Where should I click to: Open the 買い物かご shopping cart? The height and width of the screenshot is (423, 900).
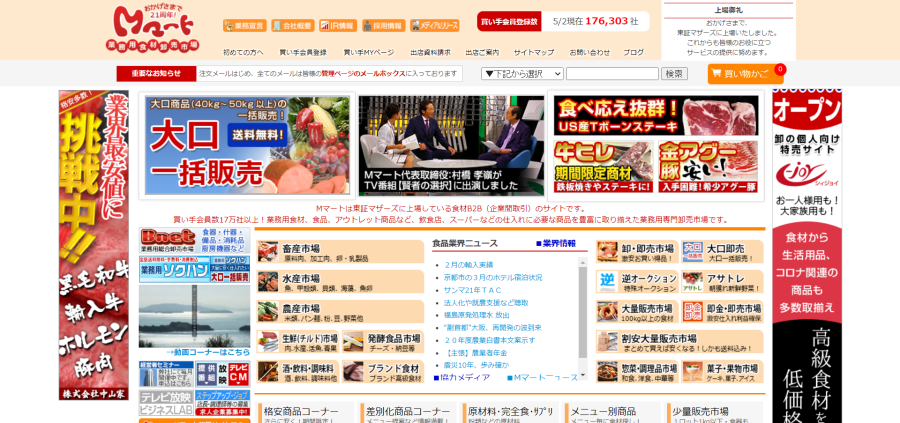[x=745, y=74]
